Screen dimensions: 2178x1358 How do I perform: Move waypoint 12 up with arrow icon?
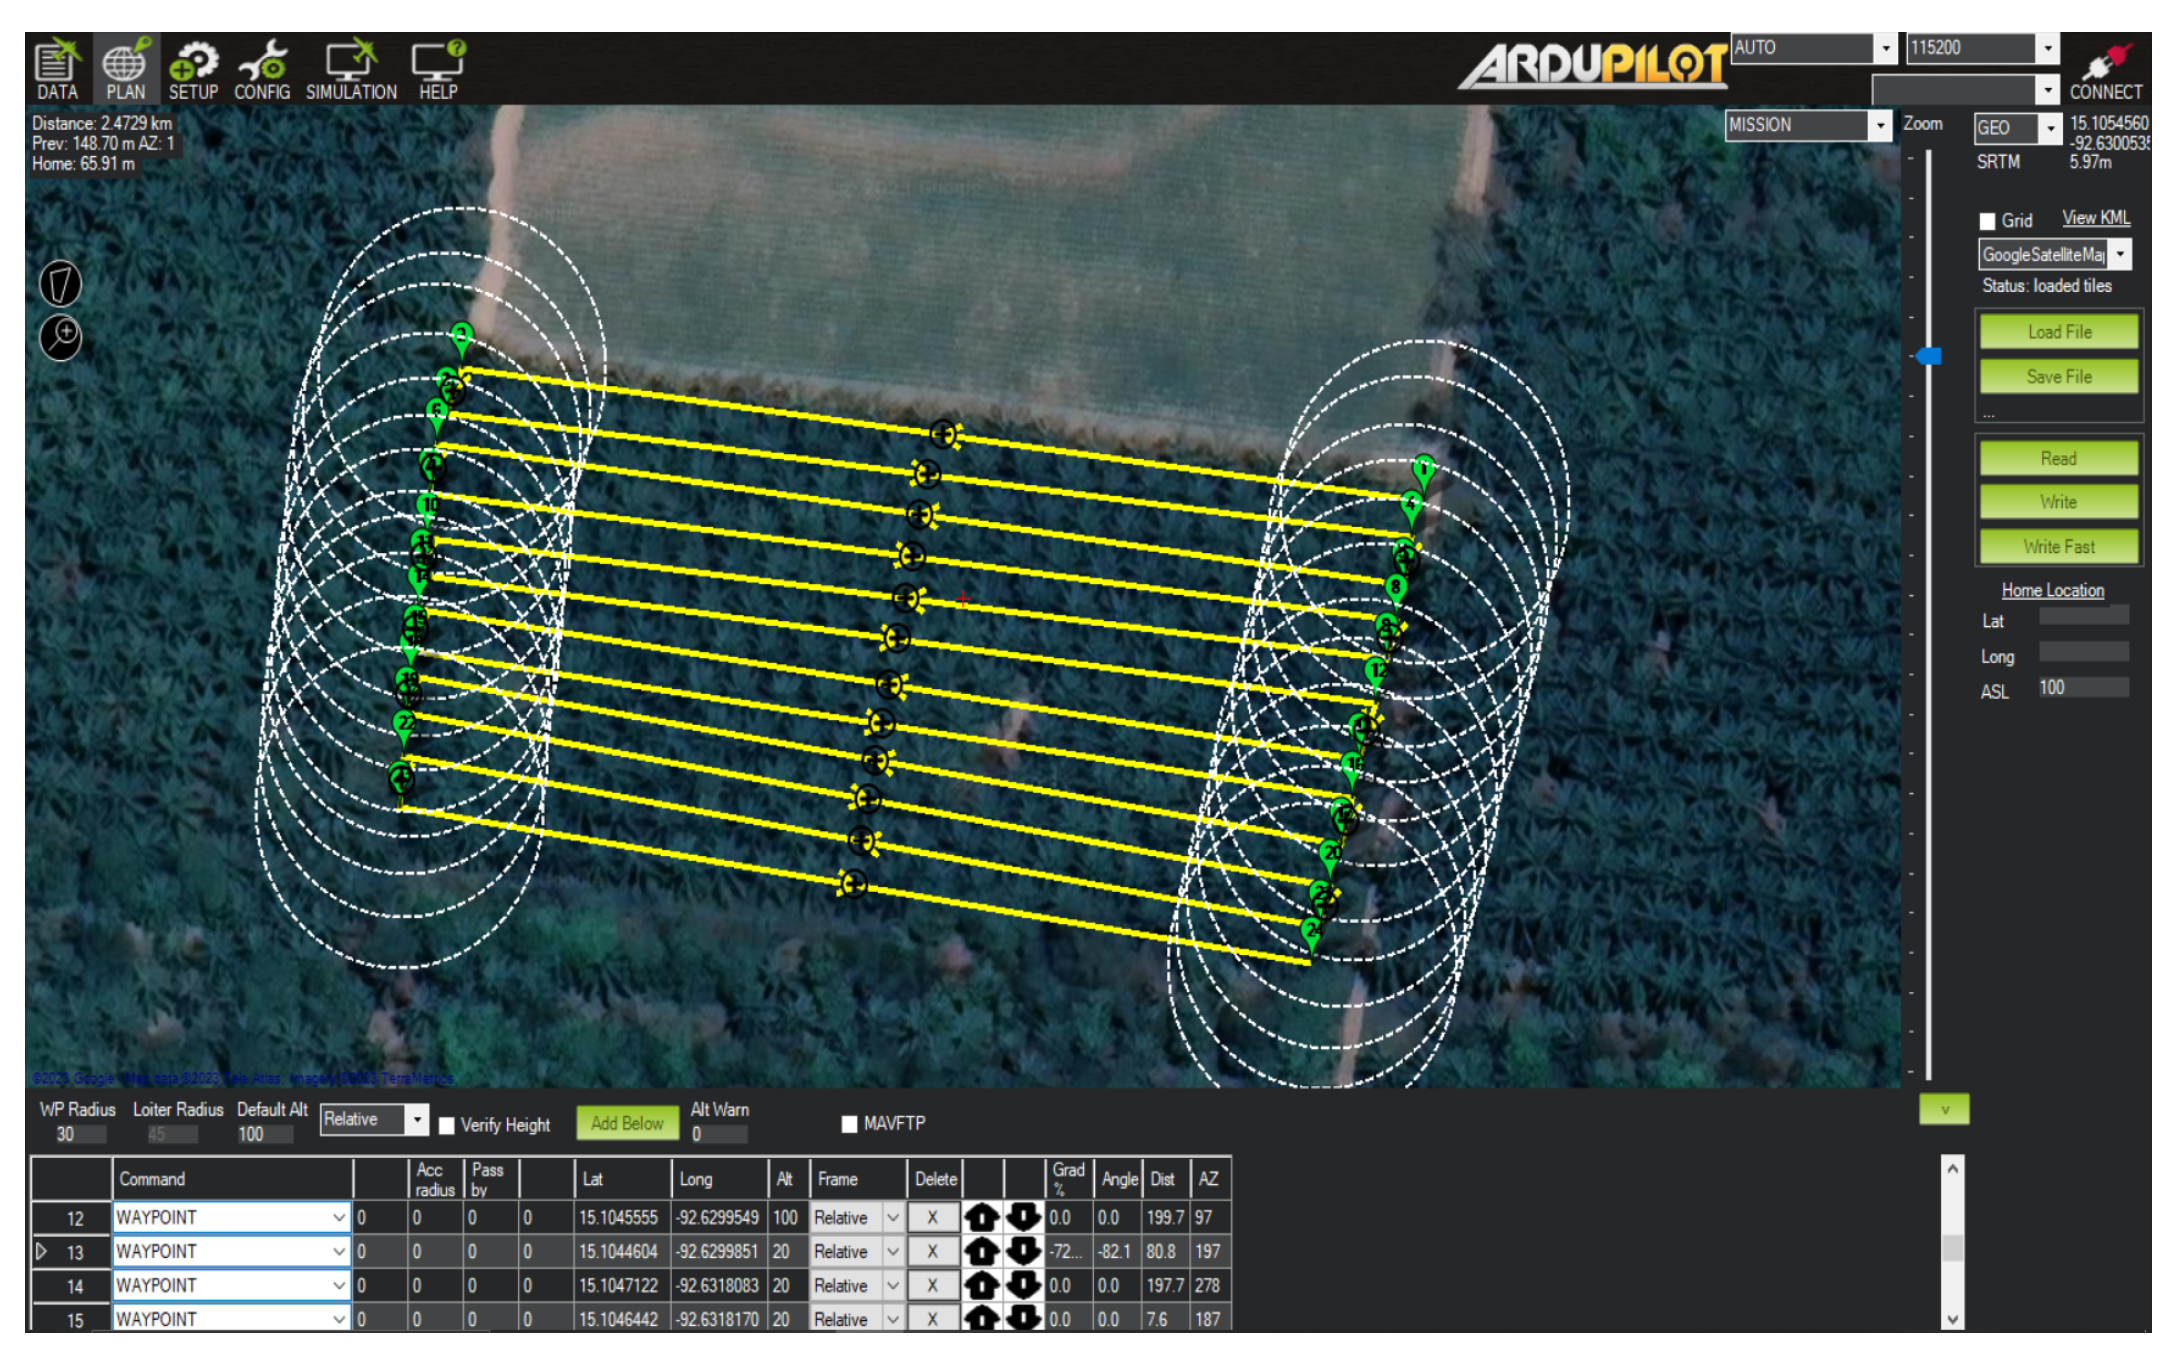pos(981,1217)
